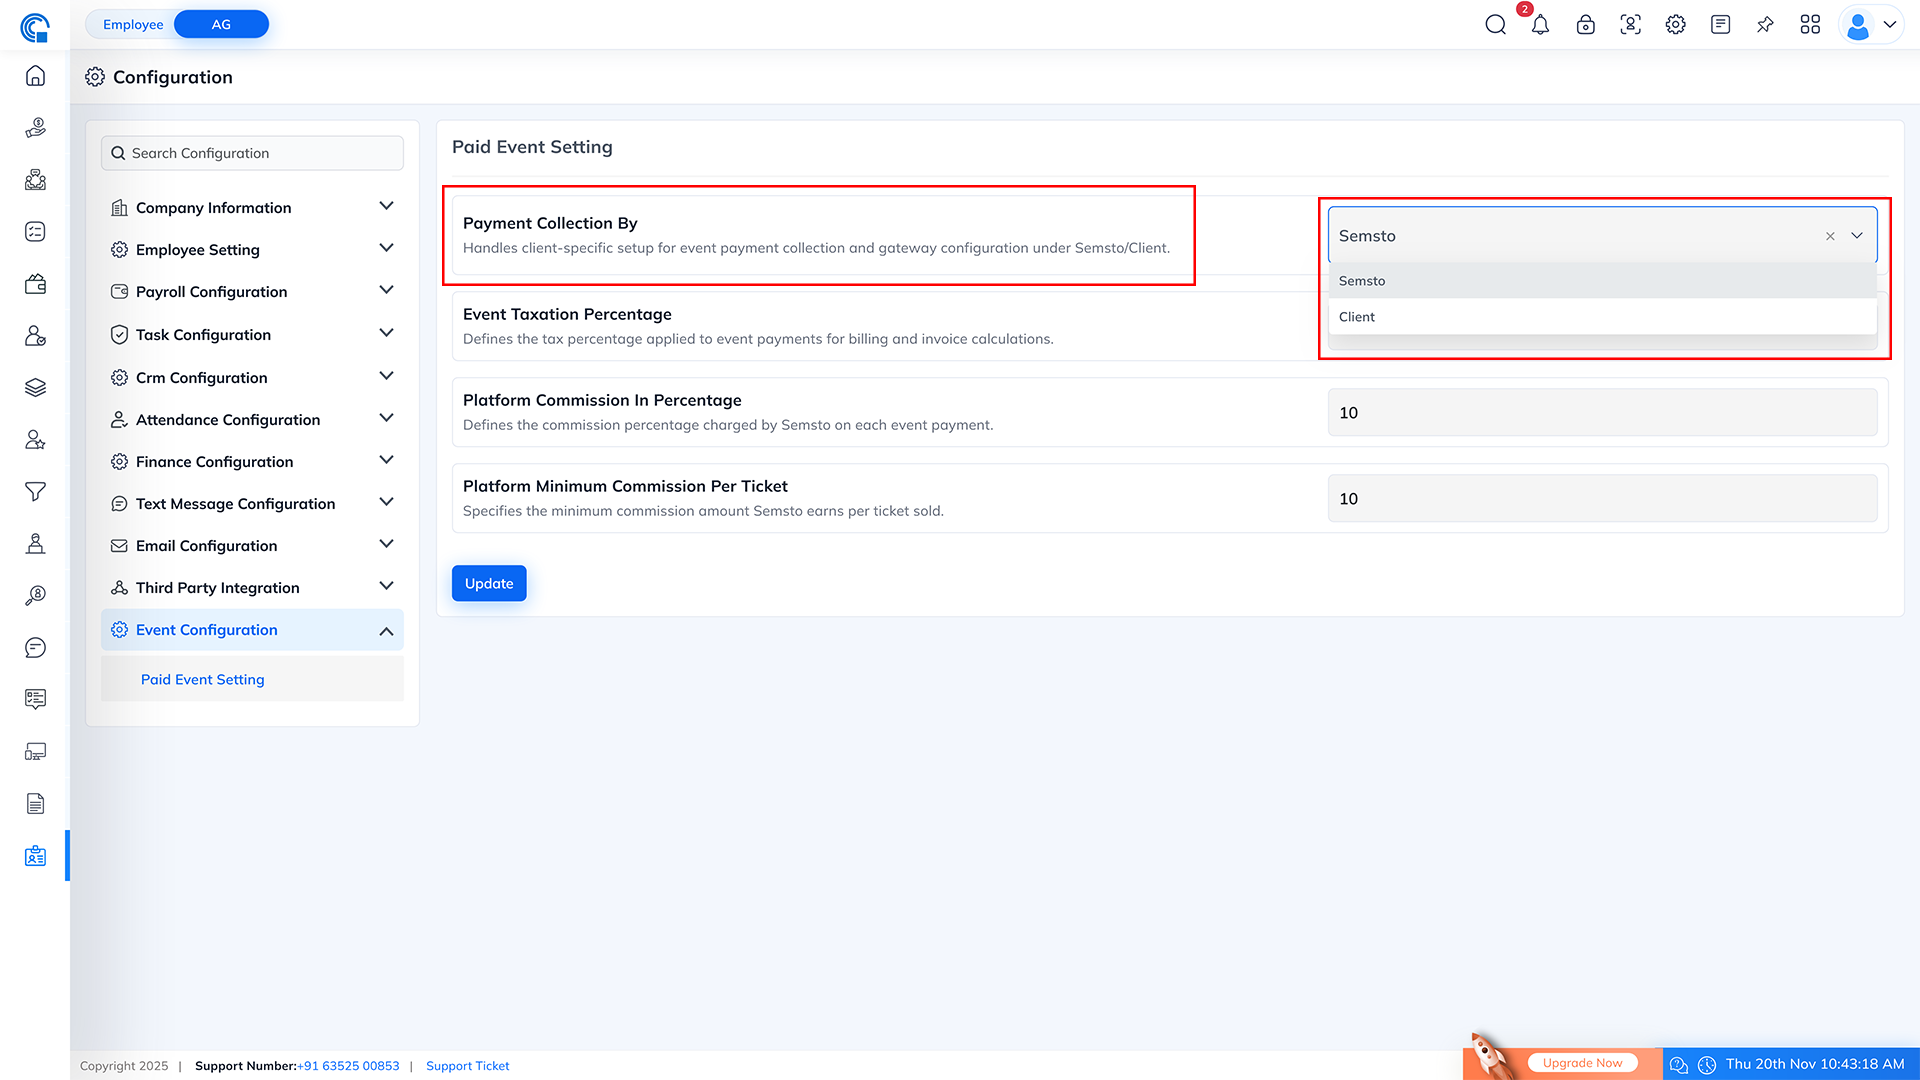Image resolution: width=1920 pixels, height=1080 pixels.
Task: Select Paid Event Setting in the menu
Action: tap(202, 679)
